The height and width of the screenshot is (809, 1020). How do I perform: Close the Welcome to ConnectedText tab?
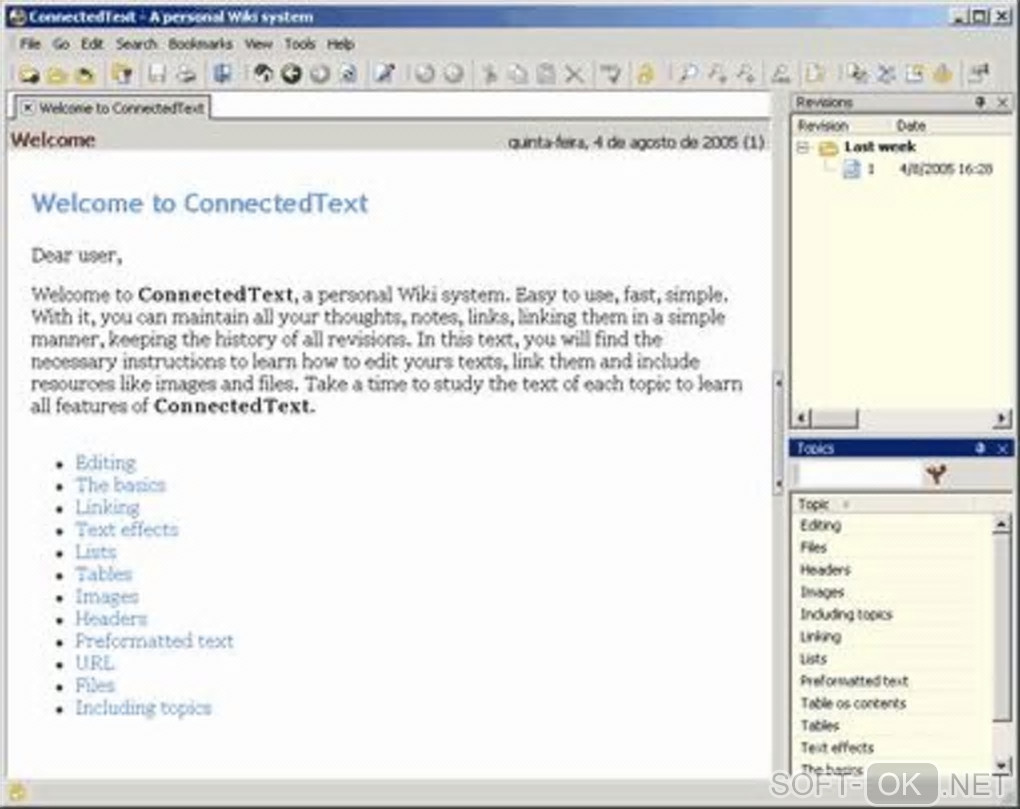[x=27, y=108]
